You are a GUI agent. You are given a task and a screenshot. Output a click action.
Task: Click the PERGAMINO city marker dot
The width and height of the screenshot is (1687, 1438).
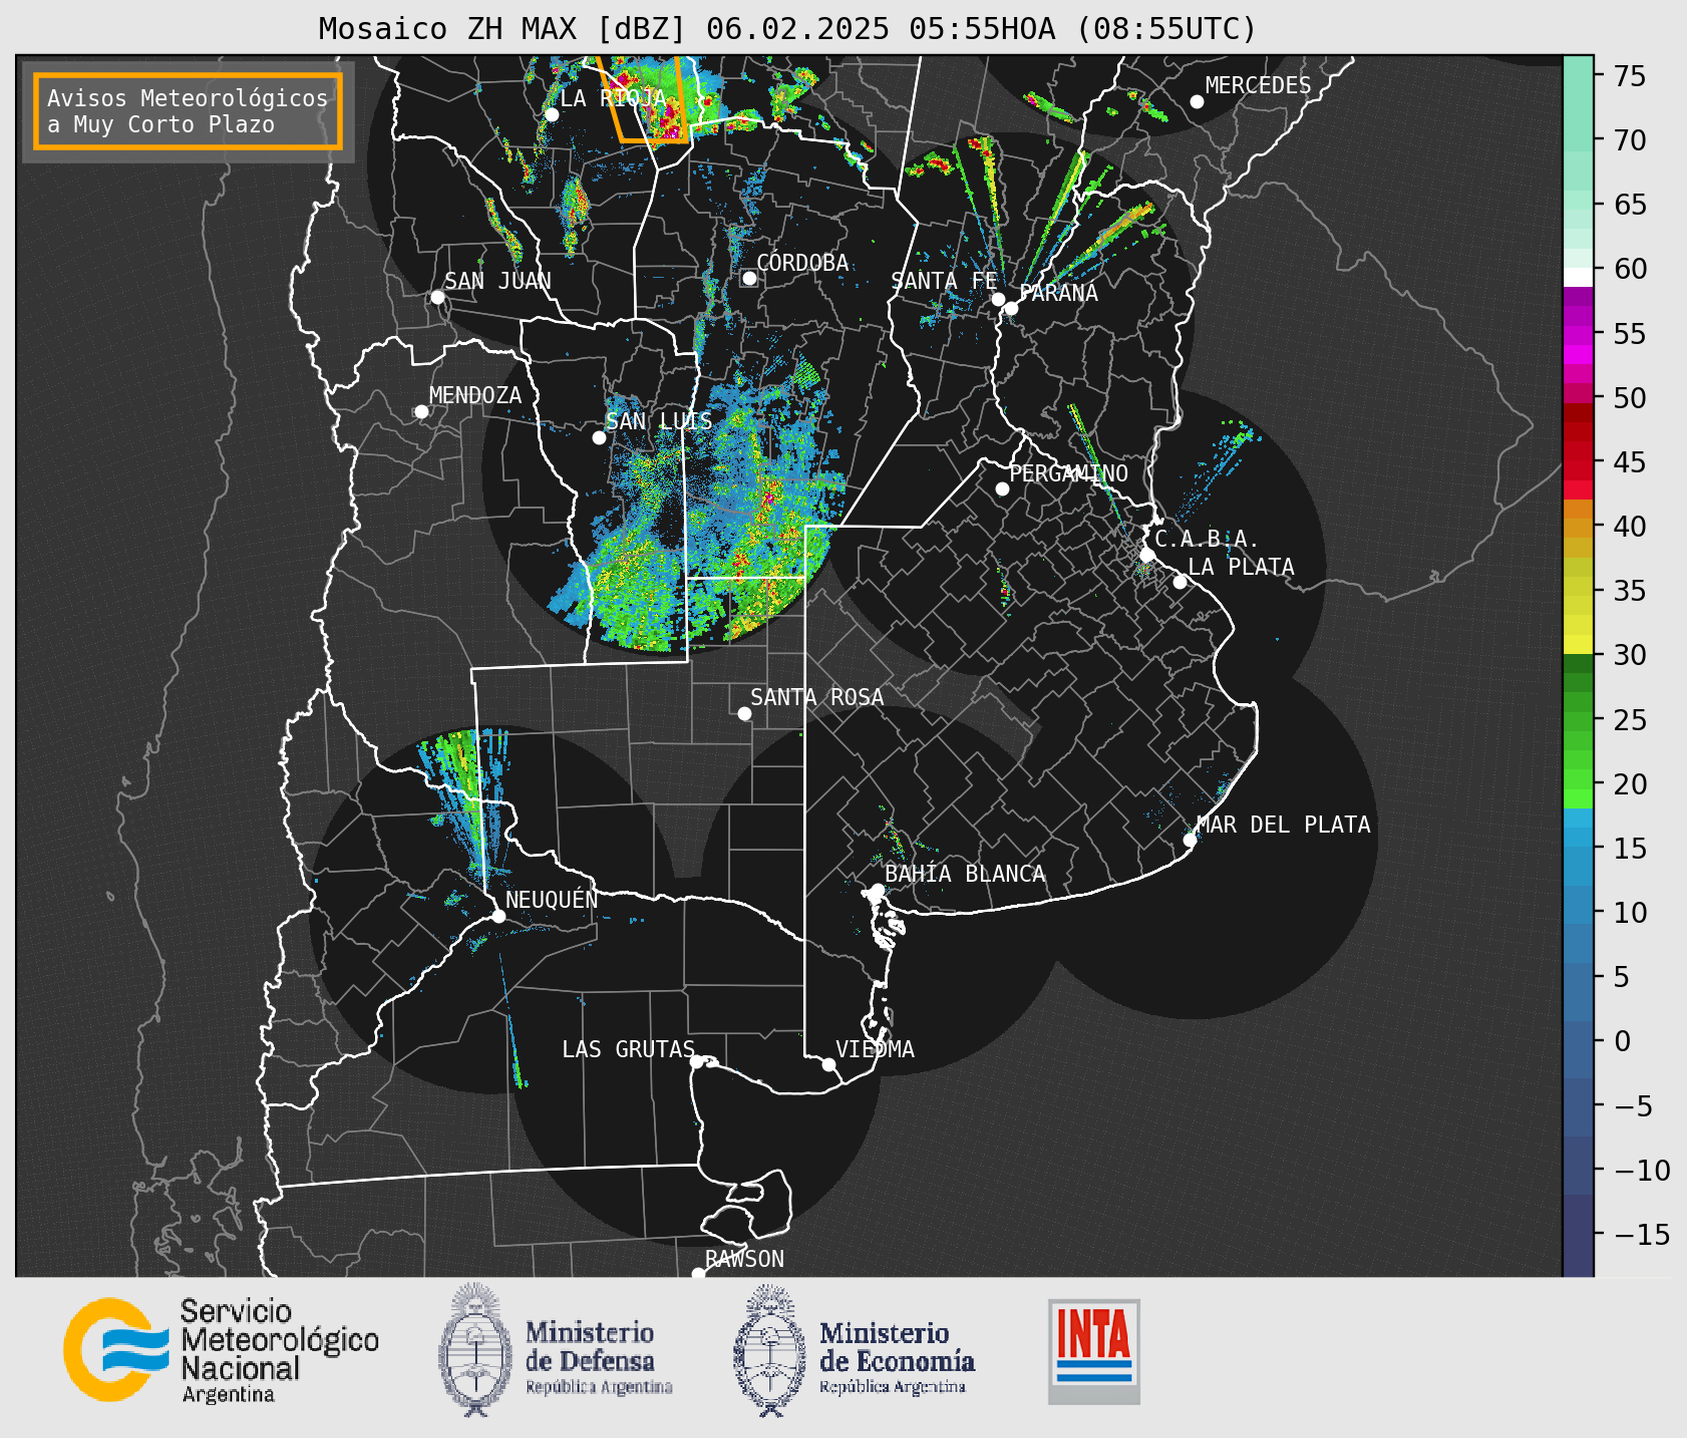pos(1002,489)
